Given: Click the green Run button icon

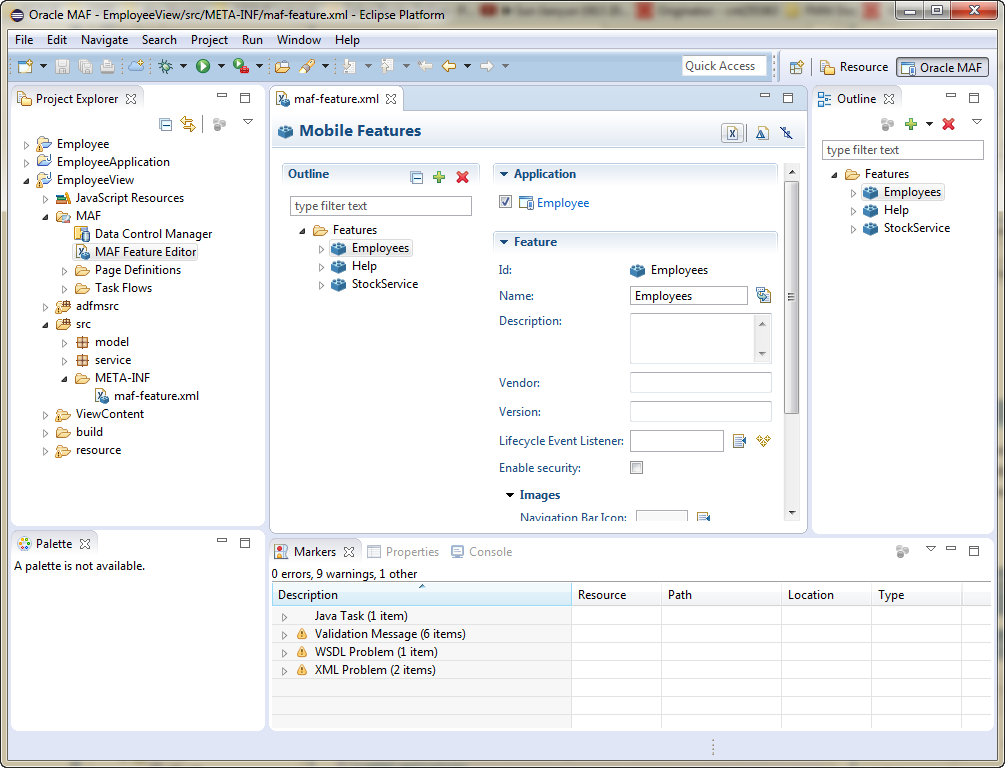Looking at the screenshot, I should [x=203, y=66].
